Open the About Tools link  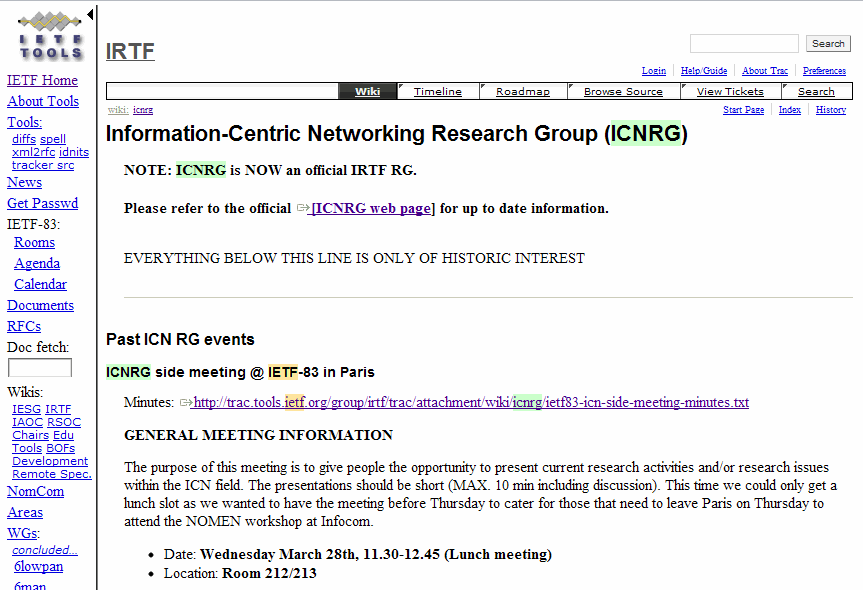43,101
